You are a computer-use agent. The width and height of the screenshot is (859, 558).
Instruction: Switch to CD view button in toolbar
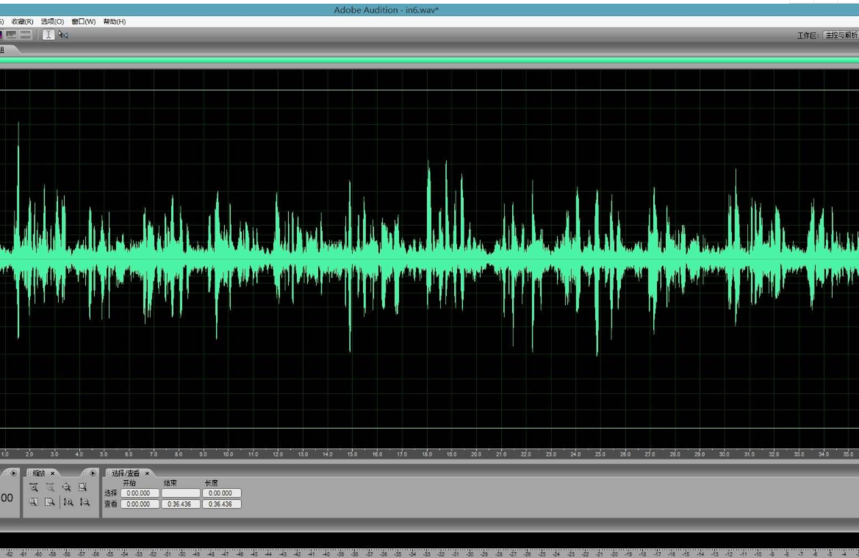(x=25, y=34)
